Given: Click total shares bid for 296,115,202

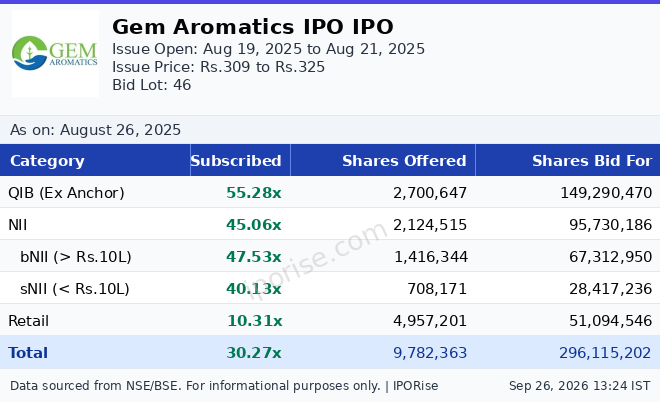Looking at the screenshot, I should [605, 353].
